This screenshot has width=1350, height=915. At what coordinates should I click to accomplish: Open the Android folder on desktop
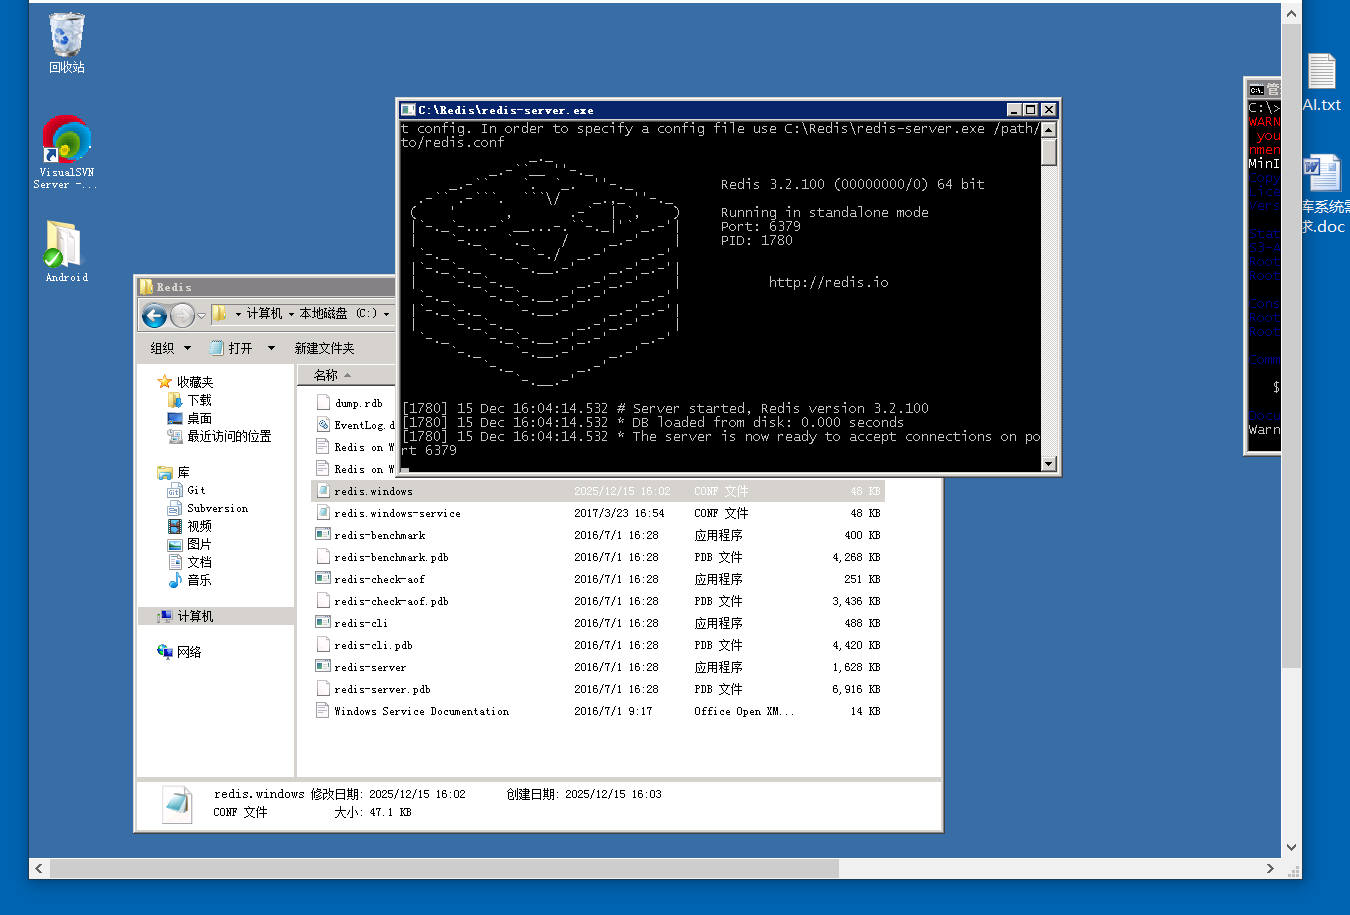(66, 251)
